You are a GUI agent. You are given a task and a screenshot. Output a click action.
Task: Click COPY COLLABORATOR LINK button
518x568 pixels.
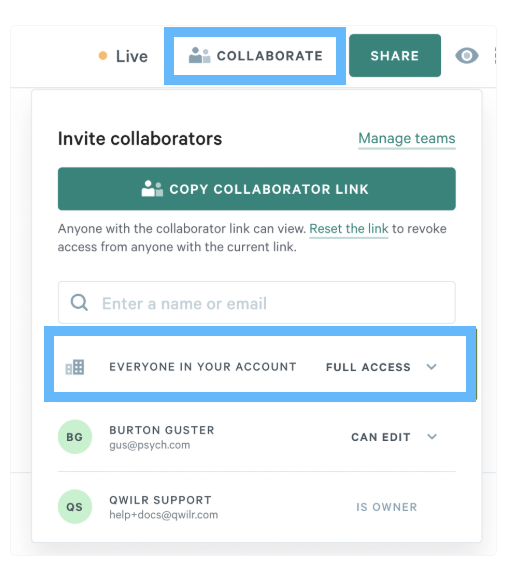pos(257,189)
